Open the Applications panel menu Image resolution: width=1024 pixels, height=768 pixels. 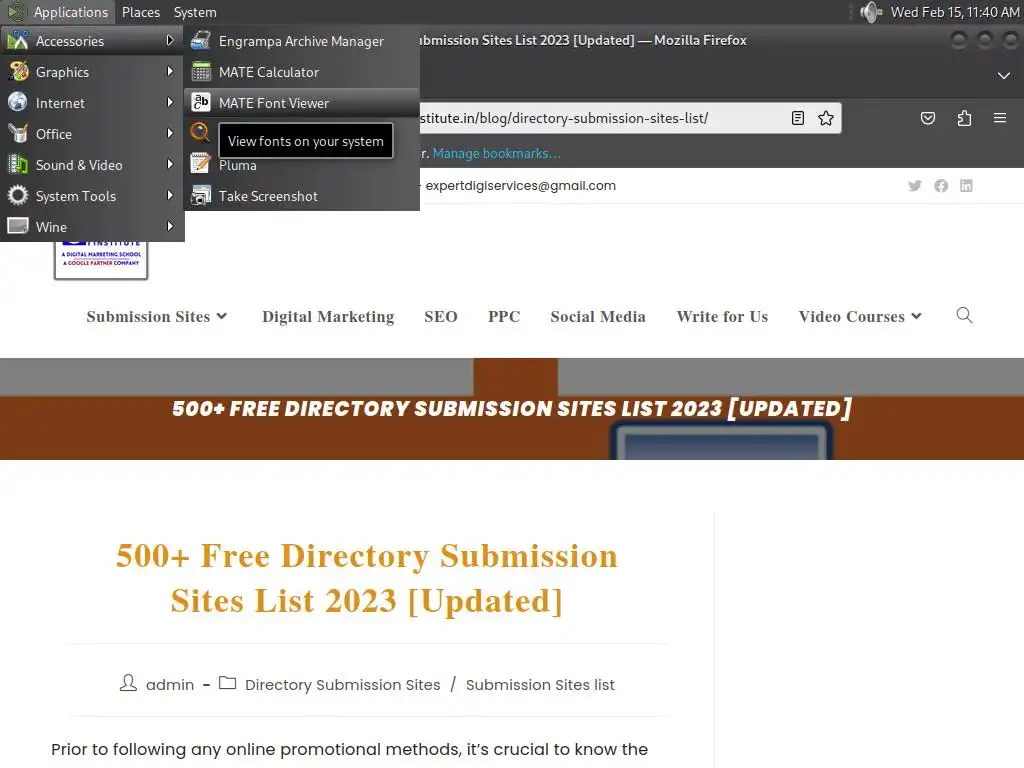pos(58,12)
